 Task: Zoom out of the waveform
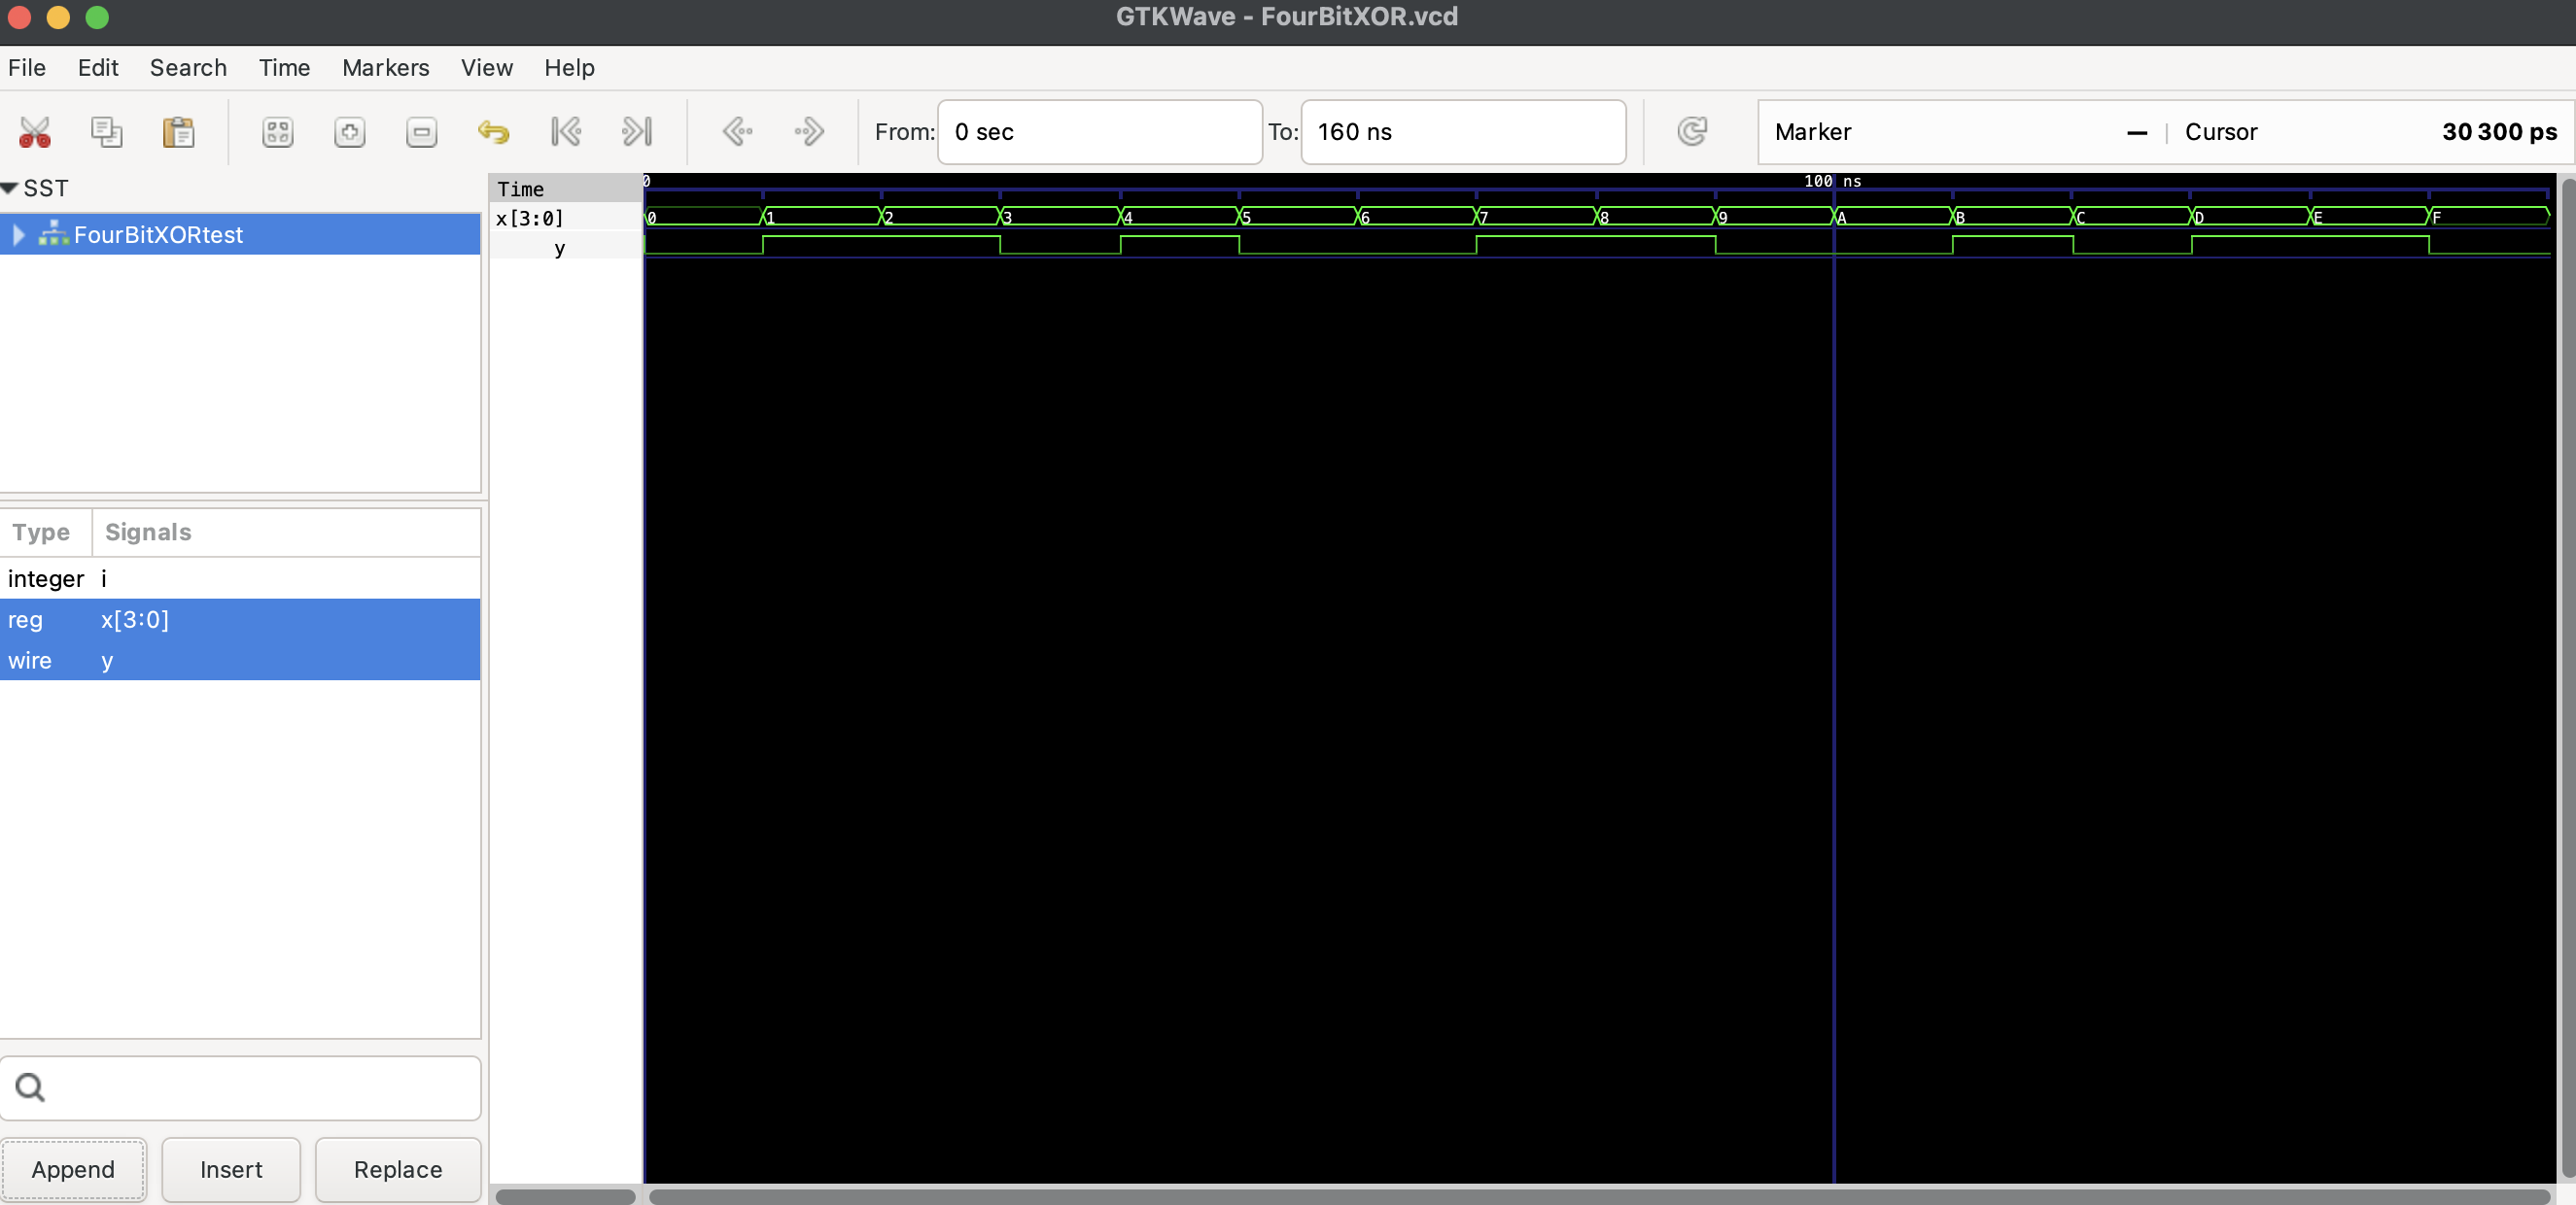(421, 131)
